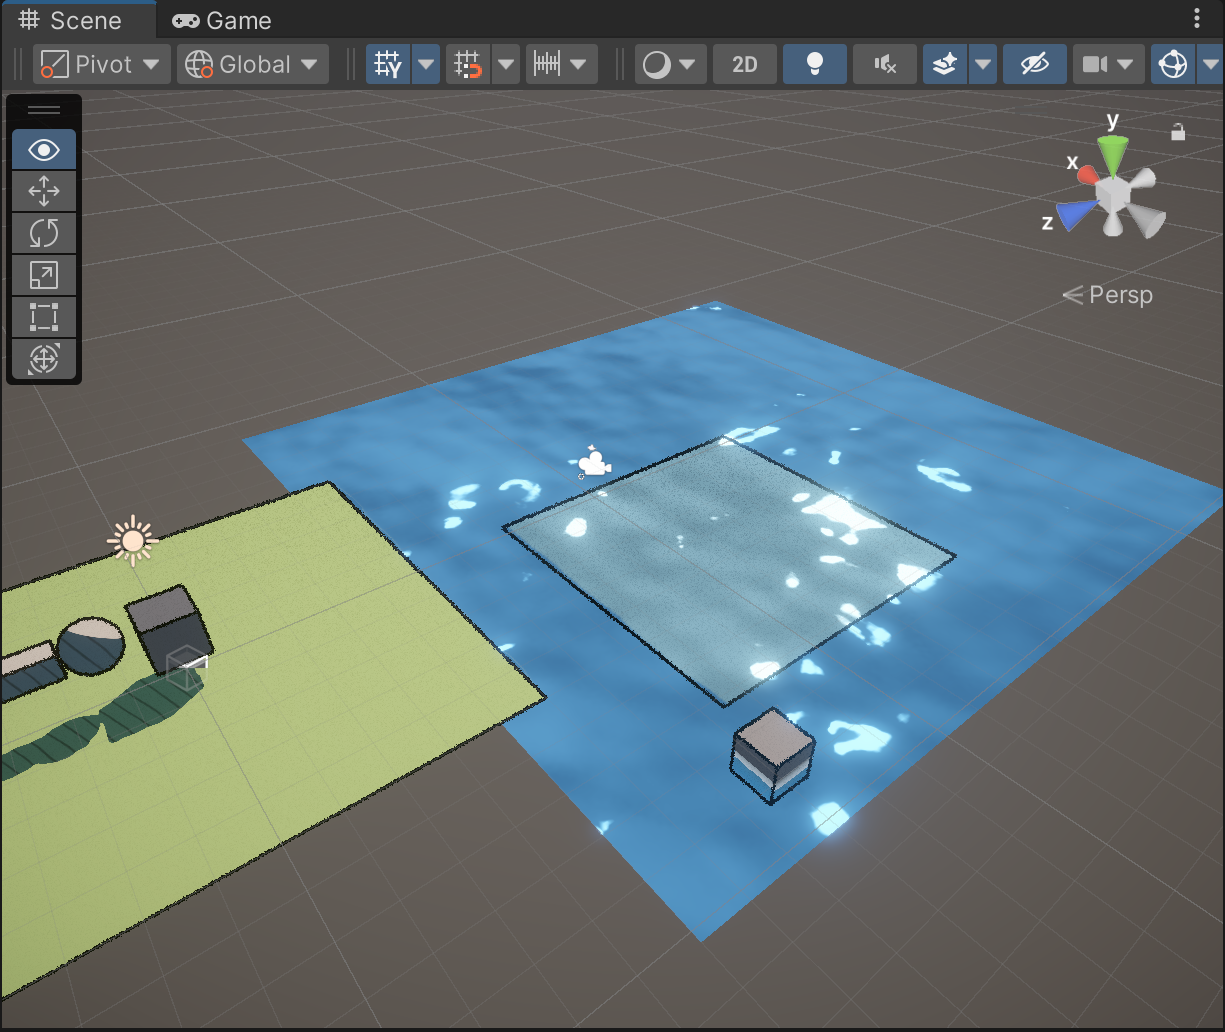
Task: Select the View hand/eye tool
Action: [x=44, y=150]
